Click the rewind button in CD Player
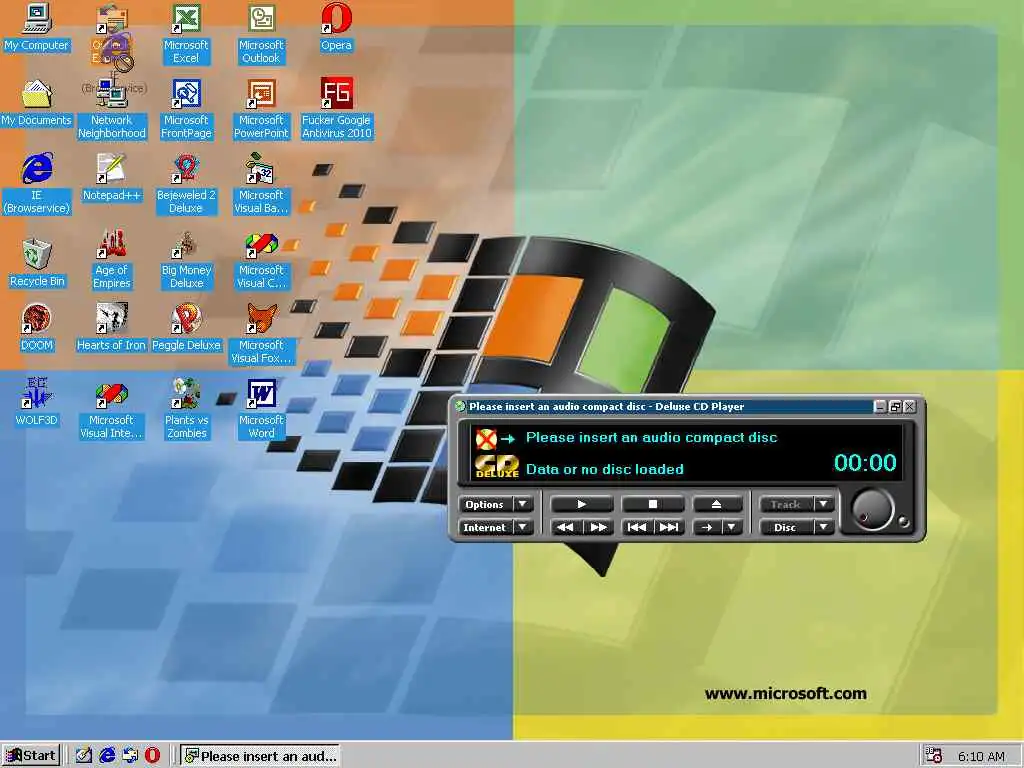The image size is (1024, 768). click(566, 527)
